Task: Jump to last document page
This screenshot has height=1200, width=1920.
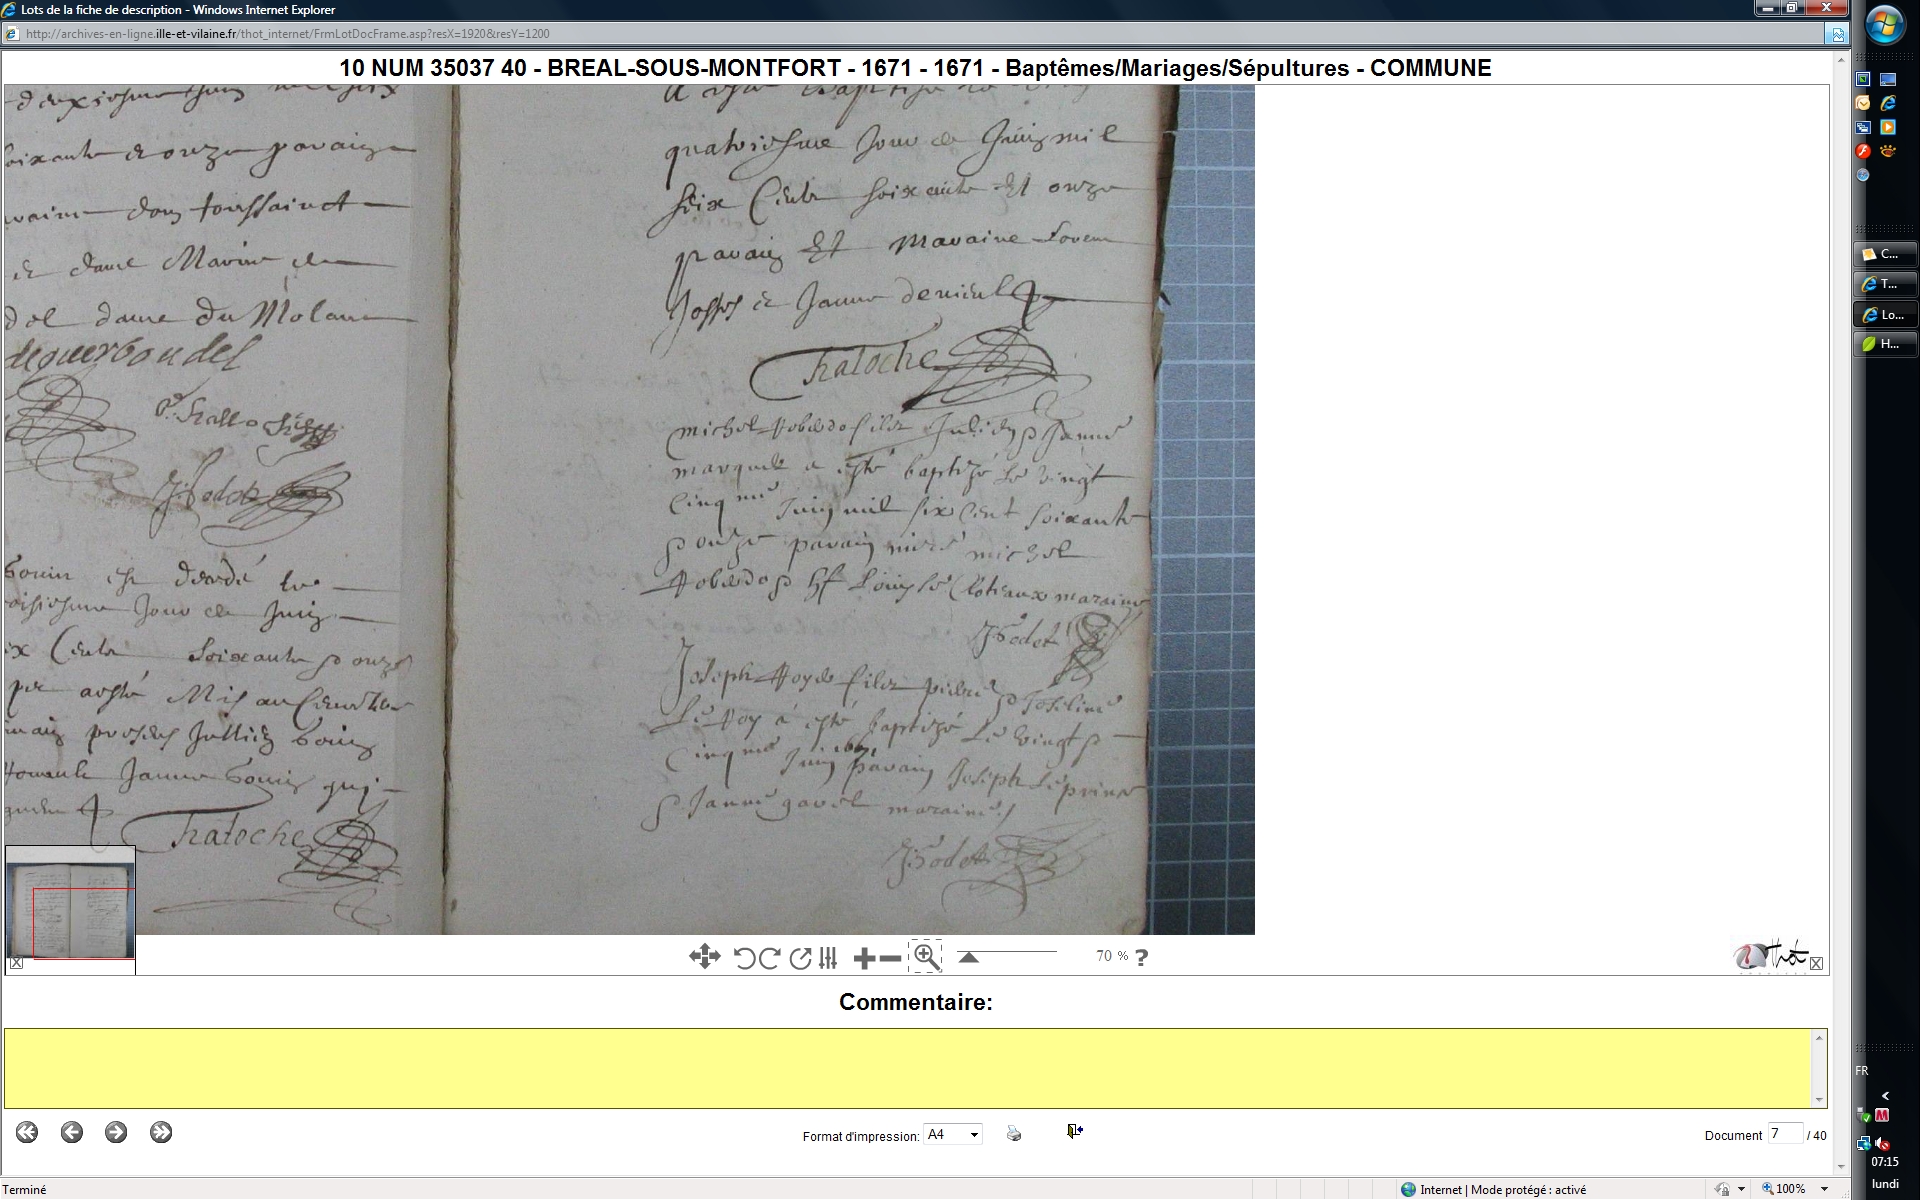Action: pyautogui.click(x=161, y=1132)
